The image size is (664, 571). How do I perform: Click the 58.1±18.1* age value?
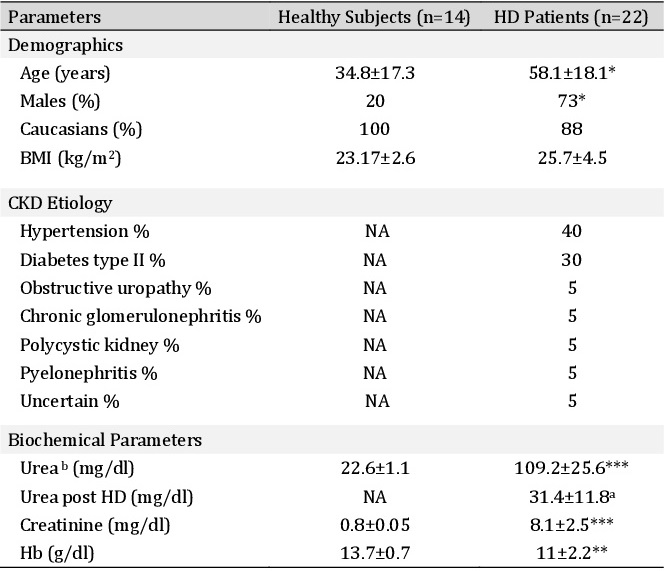coord(572,73)
